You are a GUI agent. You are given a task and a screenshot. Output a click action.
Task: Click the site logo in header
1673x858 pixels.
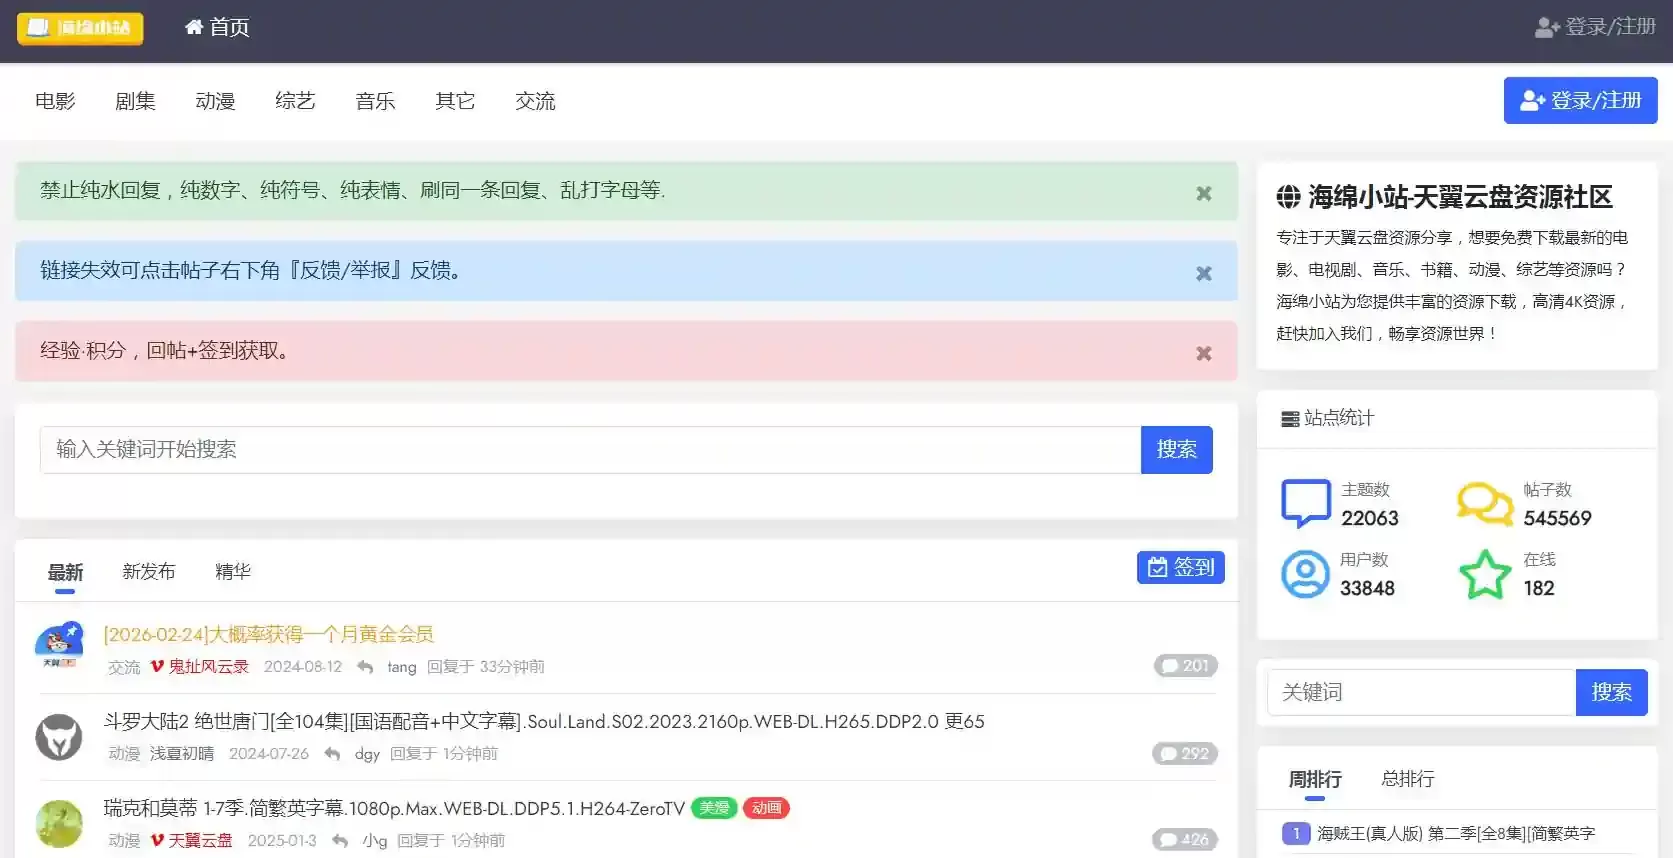coord(80,28)
